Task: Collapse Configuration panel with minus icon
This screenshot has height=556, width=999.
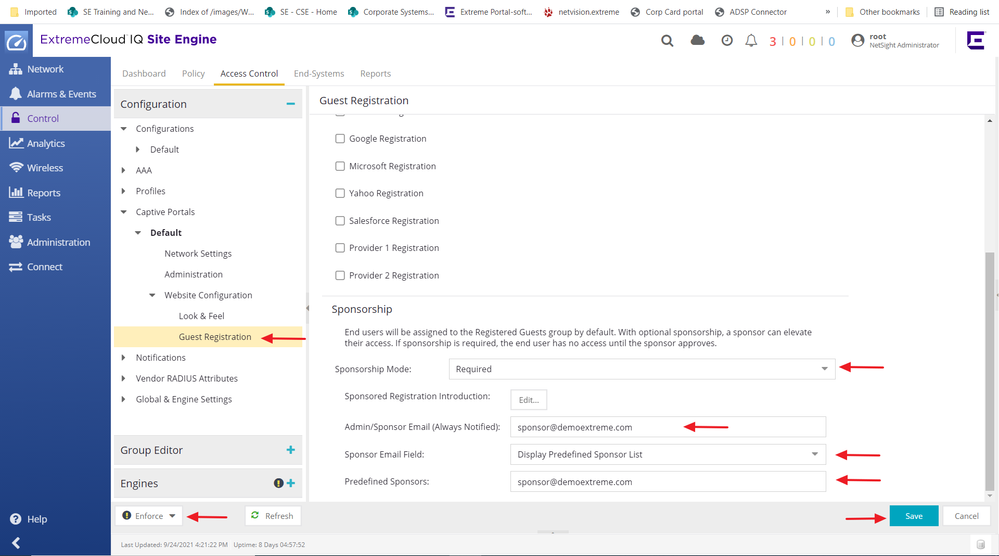Action: pyautogui.click(x=291, y=104)
